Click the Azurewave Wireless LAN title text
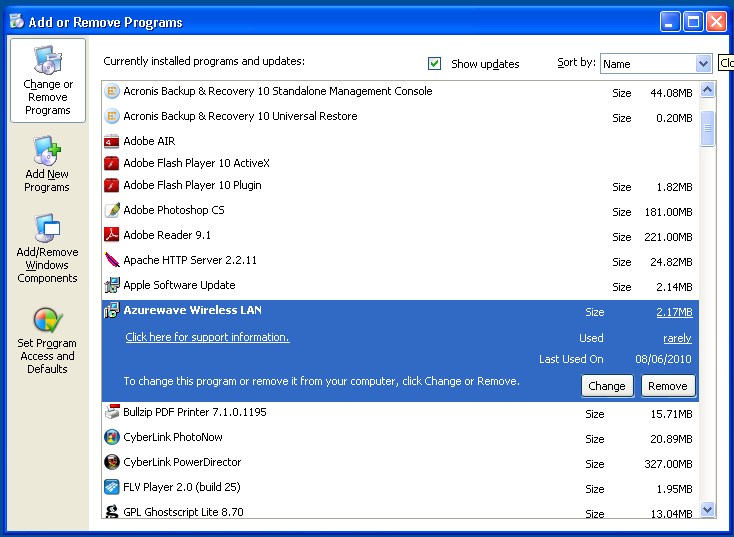The height and width of the screenshot is (537, 734). click(x=192, y=310)
